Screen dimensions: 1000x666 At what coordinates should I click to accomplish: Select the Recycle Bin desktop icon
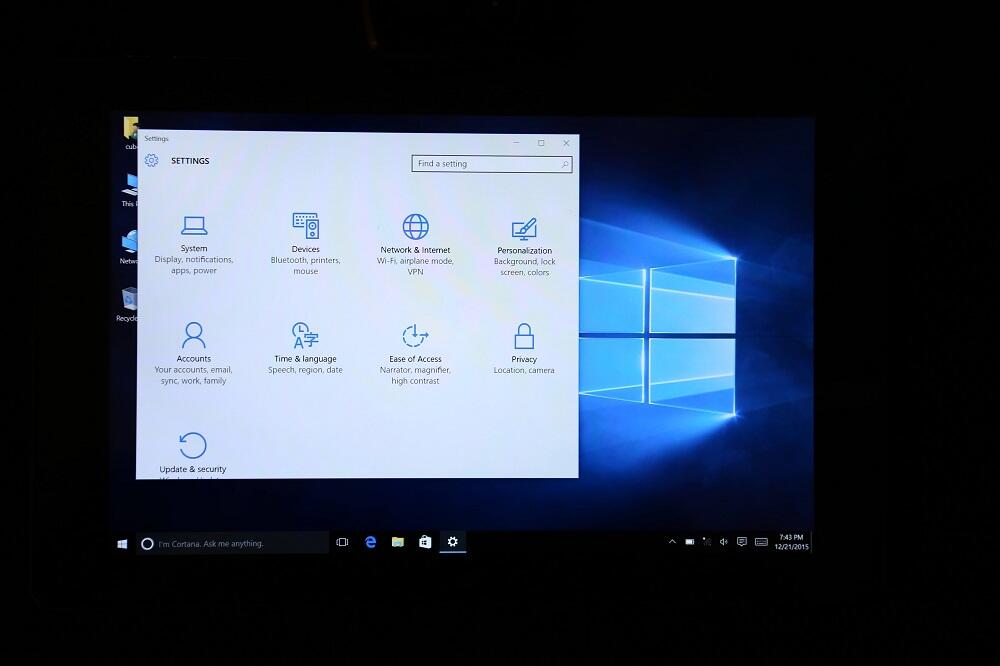128,304
